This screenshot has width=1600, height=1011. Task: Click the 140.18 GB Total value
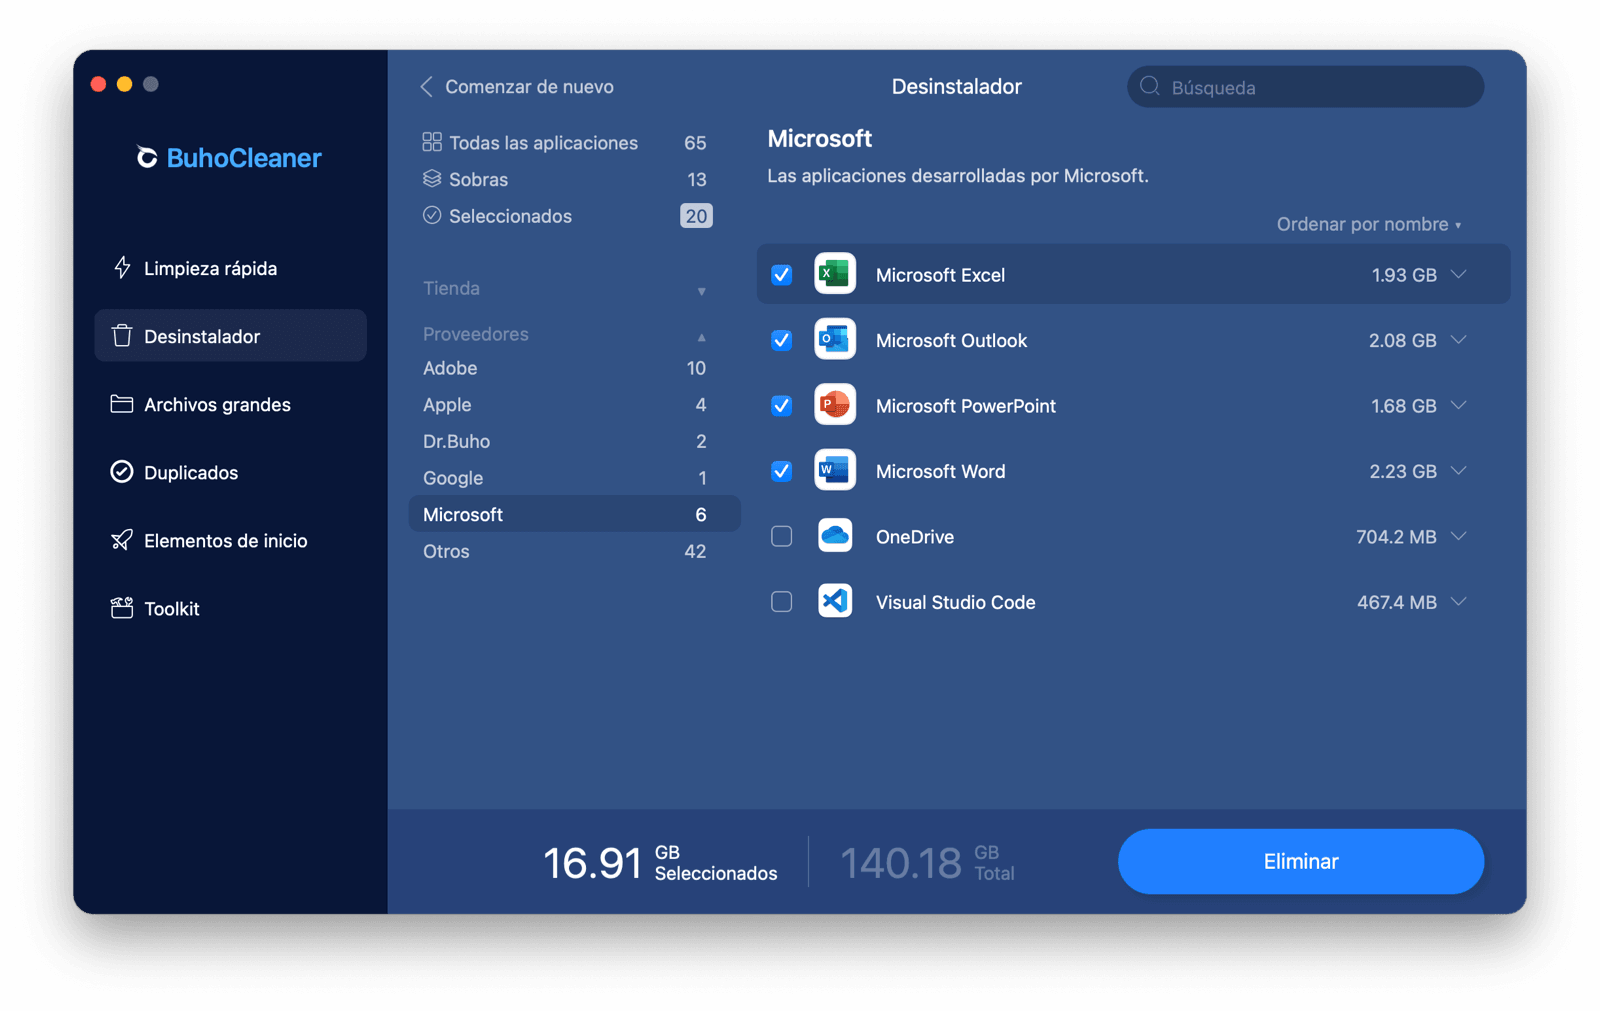coord(927,862)
